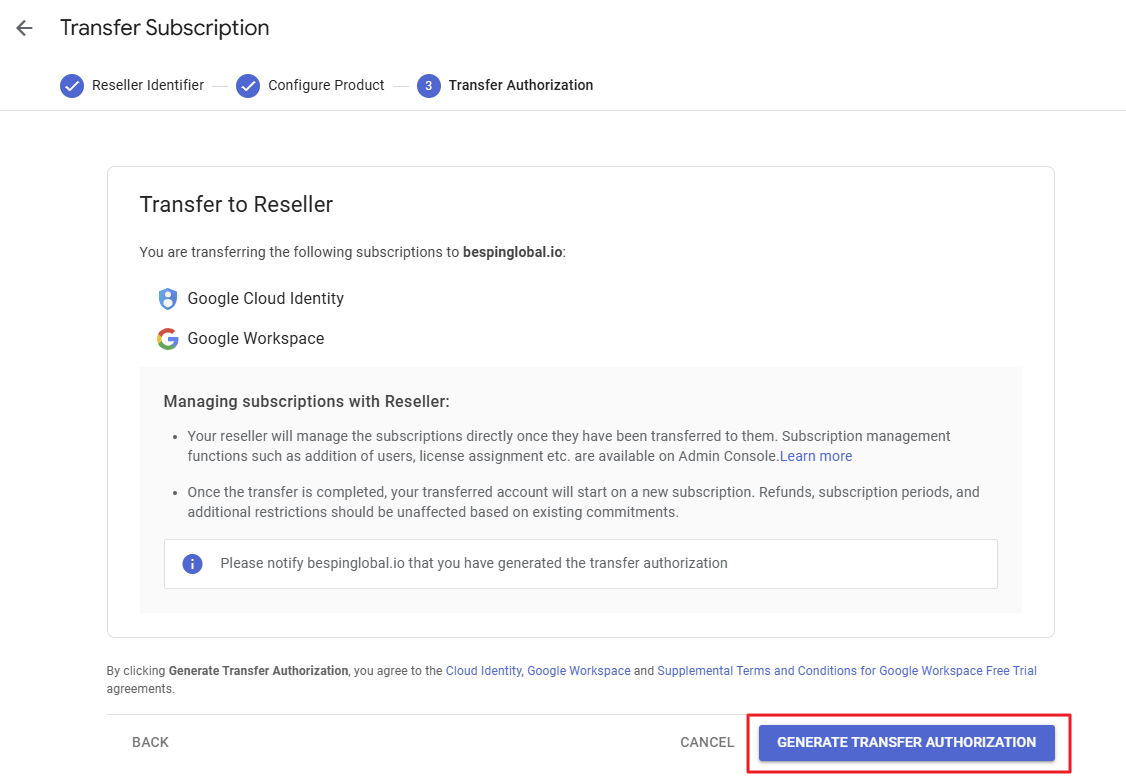Go to the Configure Product step label
1126x783 pixels.
(x=326, y=85)
